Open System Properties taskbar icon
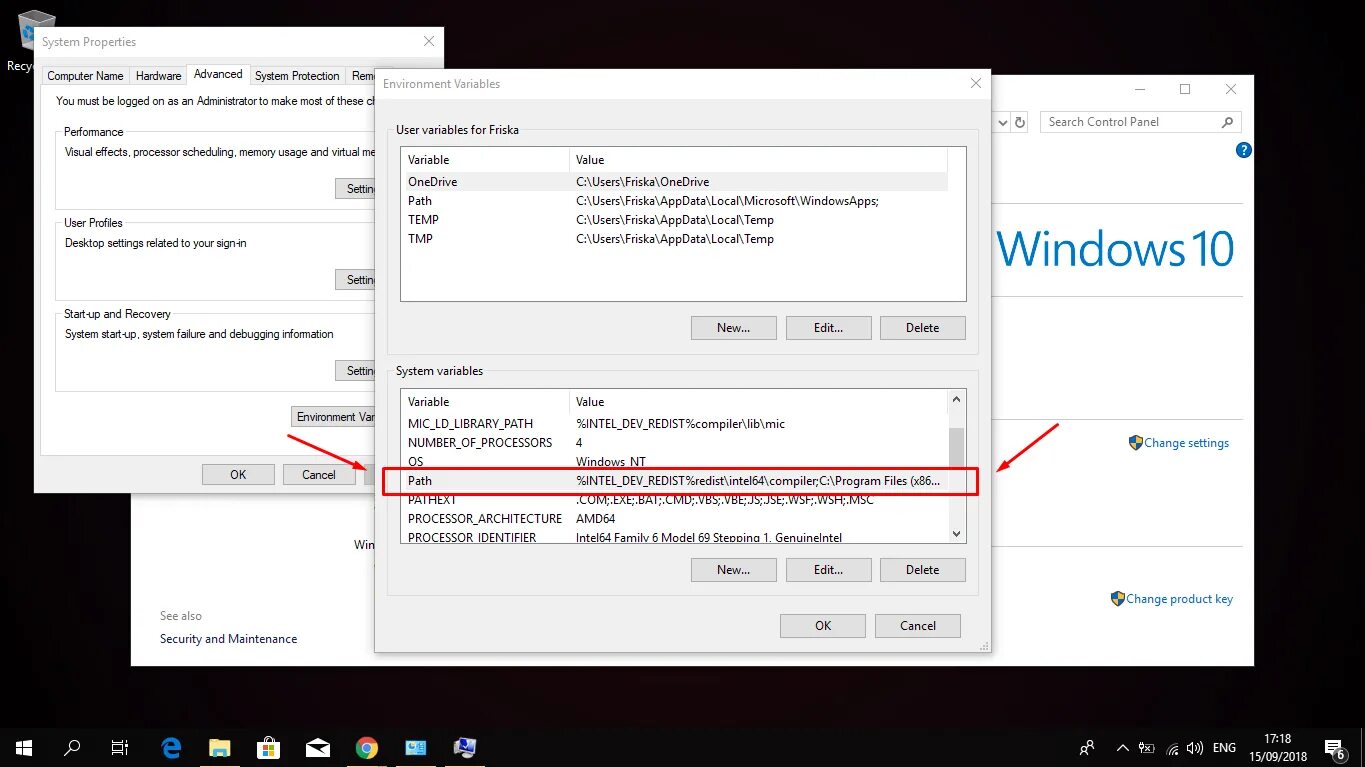Image resolution: width=1365 pixels, height=767 pixels. [x=465, y=747]
